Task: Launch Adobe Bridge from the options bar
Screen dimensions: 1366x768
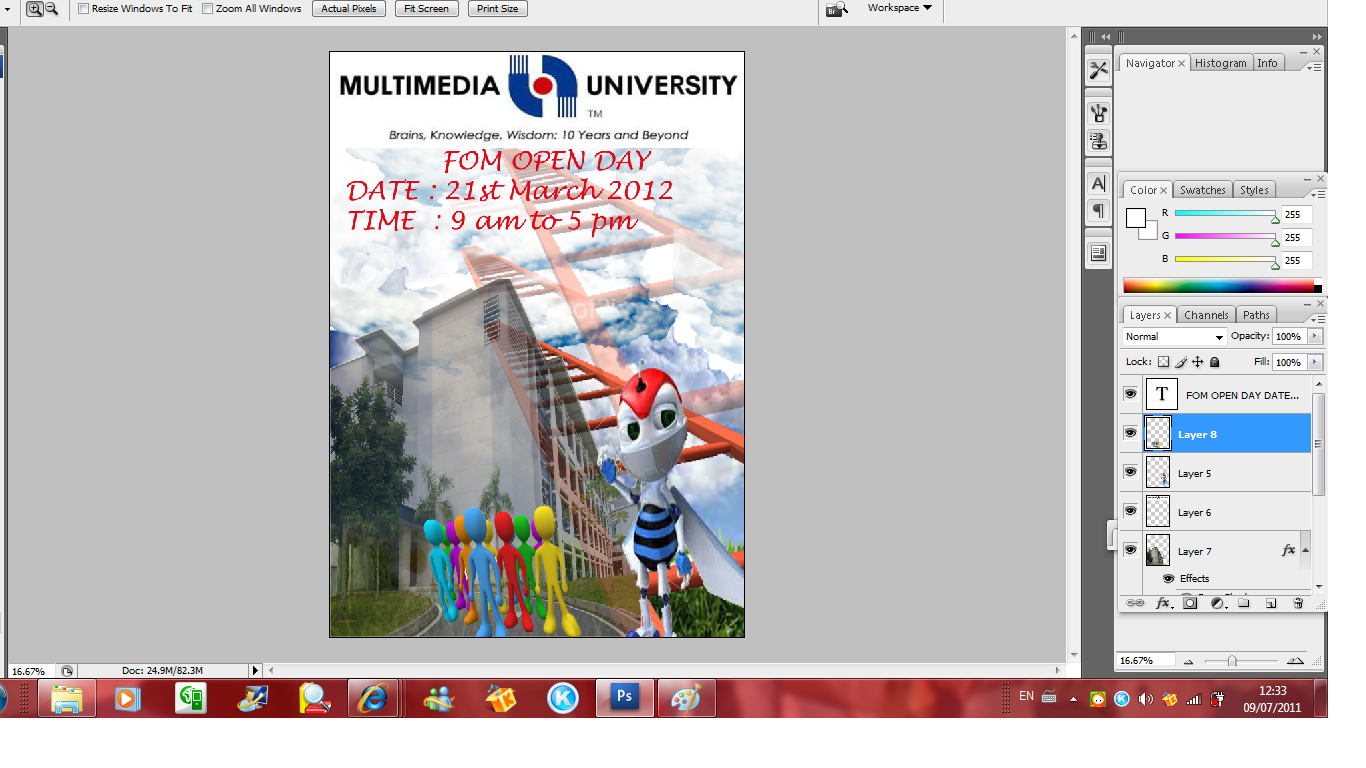Action: pyautogui.click(x=836, y=9)
